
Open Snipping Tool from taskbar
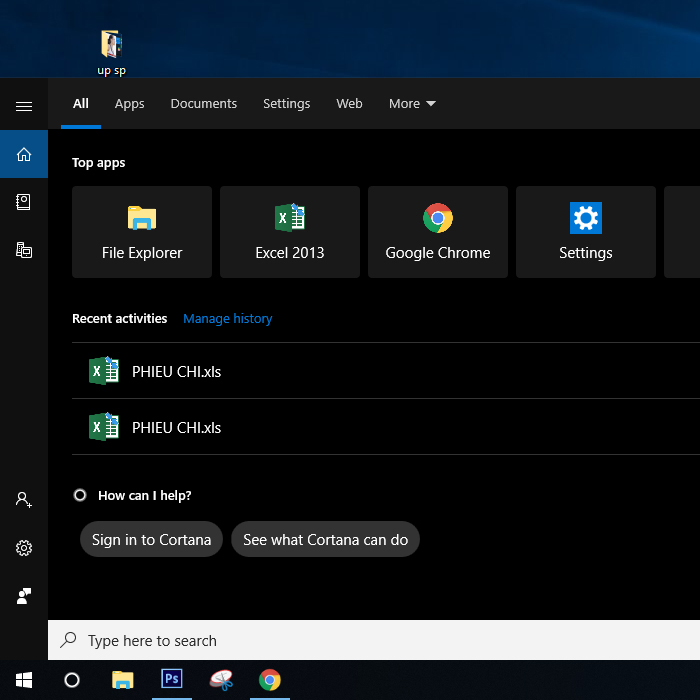coord(221,680)
